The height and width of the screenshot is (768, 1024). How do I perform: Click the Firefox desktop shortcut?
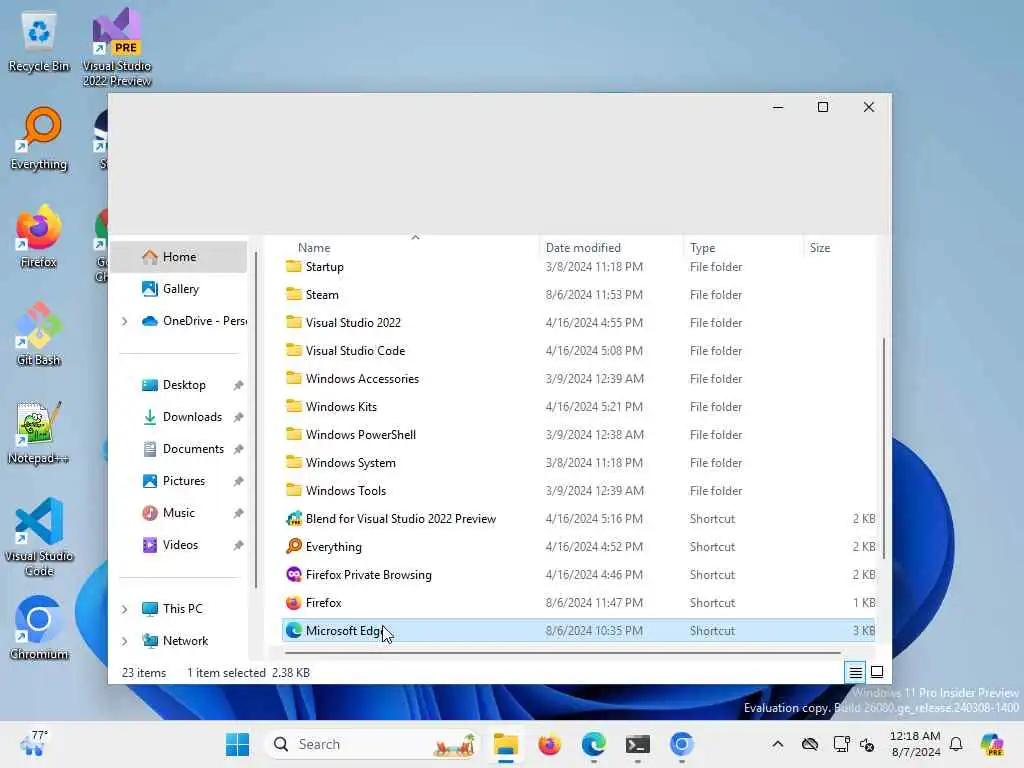point(39,236)
